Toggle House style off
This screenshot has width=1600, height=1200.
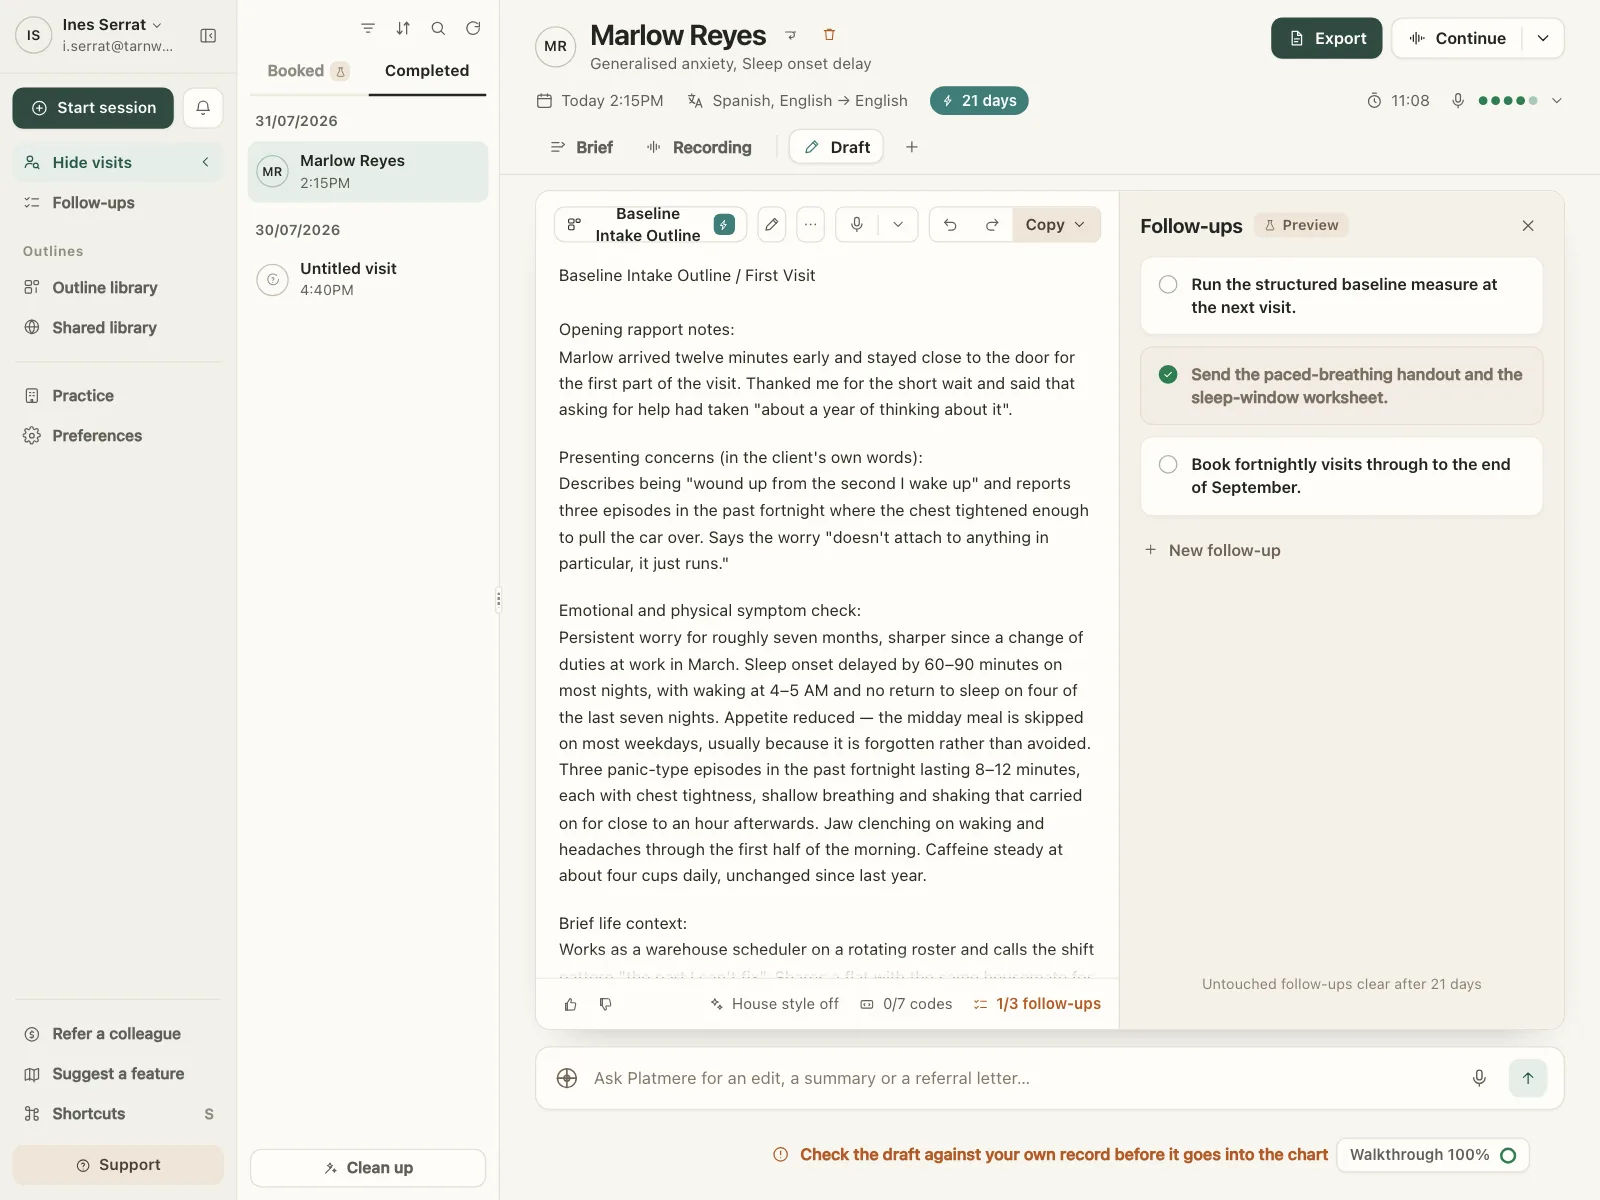coord(774,1004)
